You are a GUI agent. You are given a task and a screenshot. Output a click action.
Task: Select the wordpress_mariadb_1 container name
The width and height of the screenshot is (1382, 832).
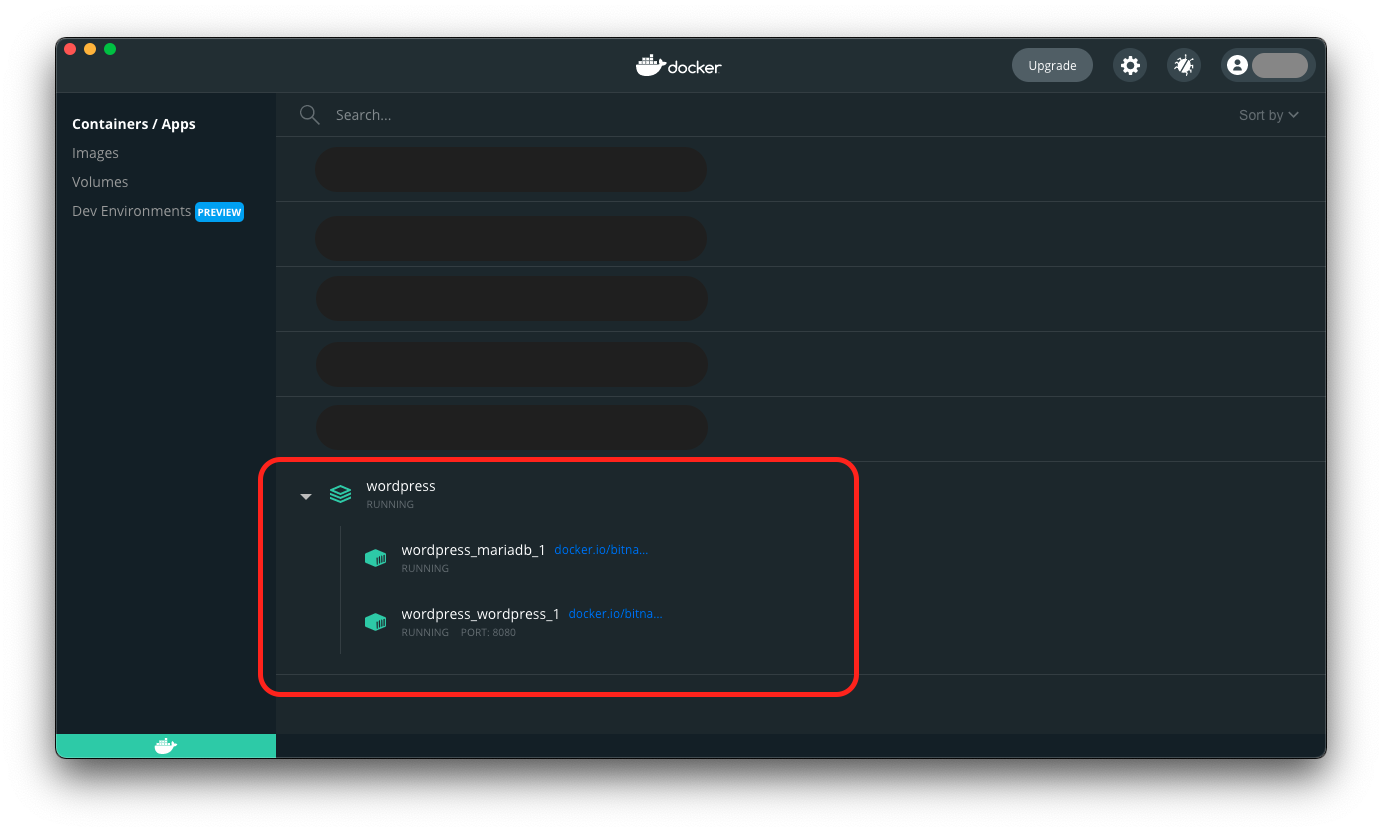click(473, 550)
